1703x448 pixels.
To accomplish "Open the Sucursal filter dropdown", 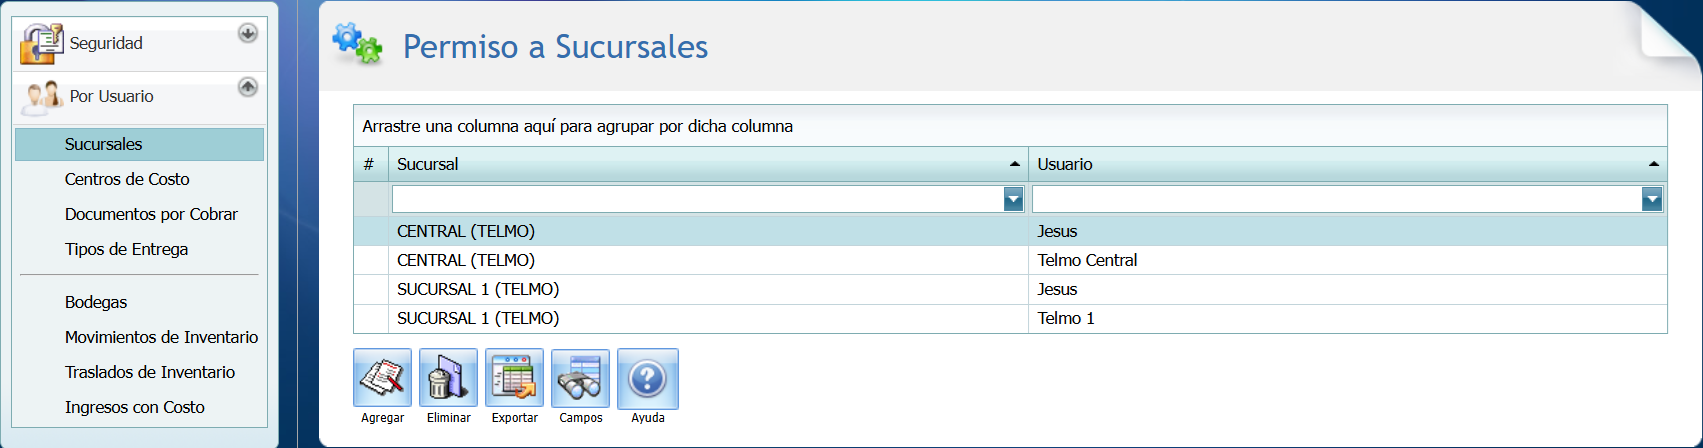I will [1013, 200].
